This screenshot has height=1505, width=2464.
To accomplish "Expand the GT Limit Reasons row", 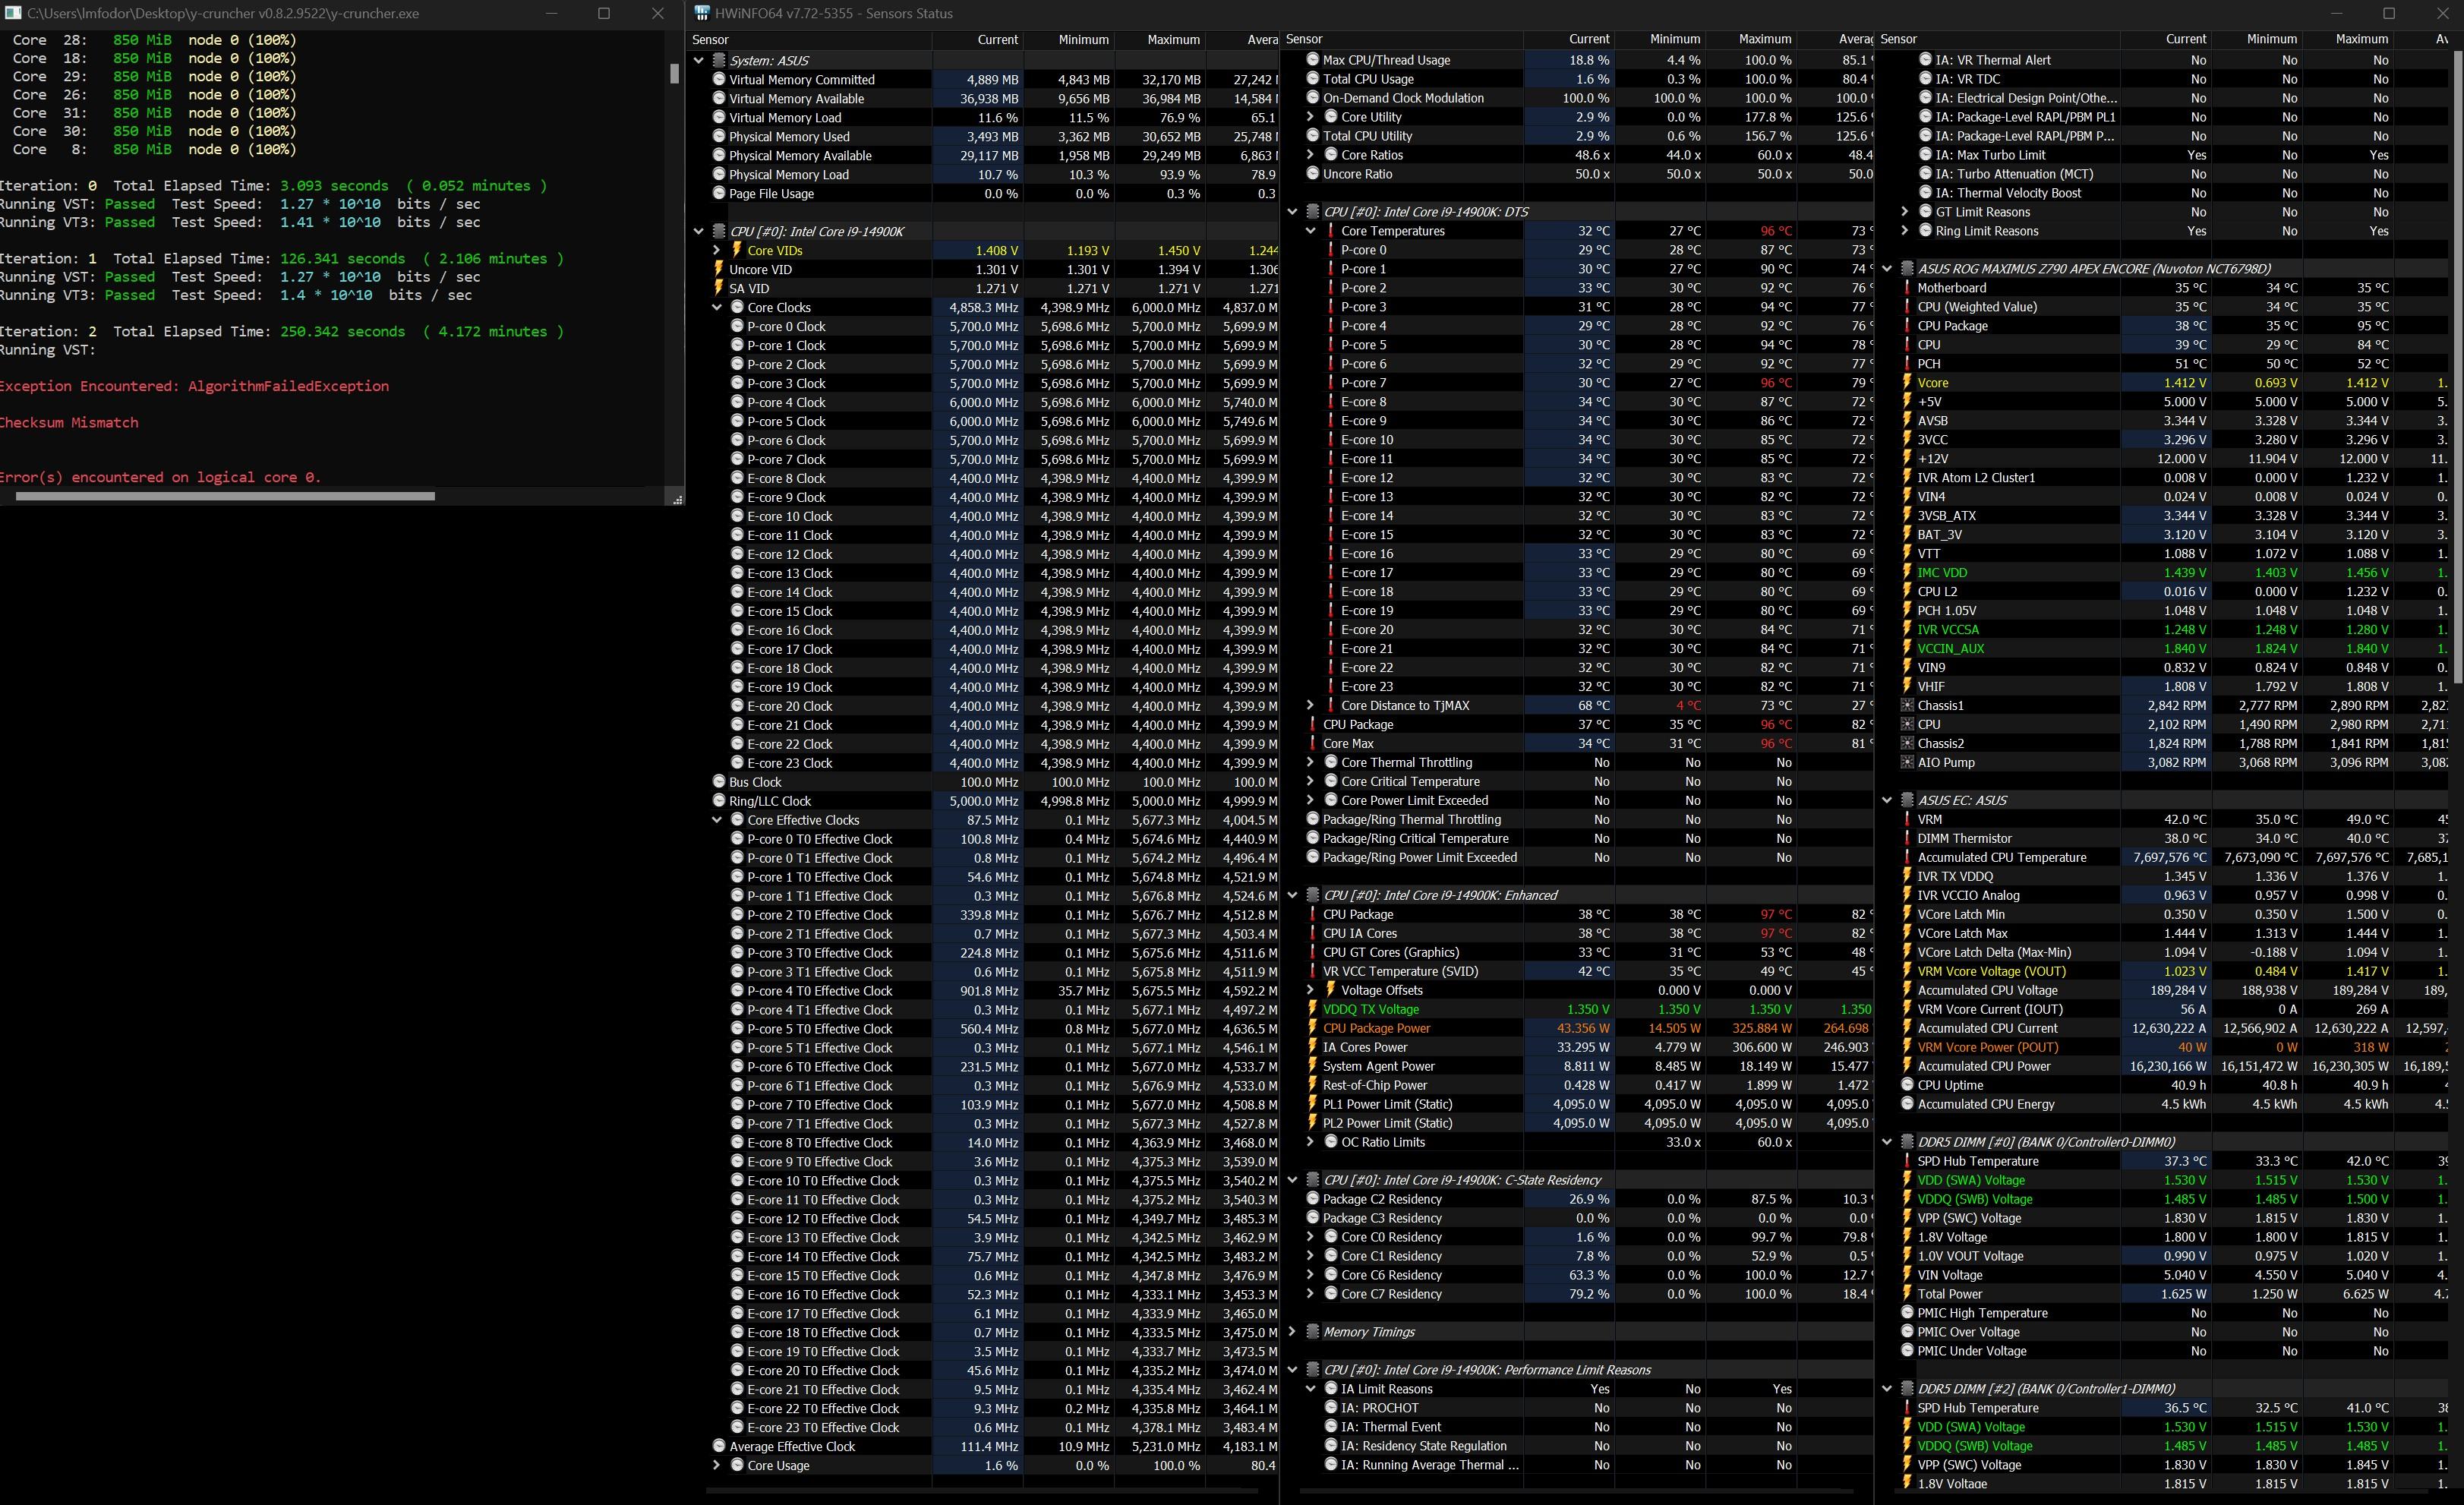I will pyautogui.click(x=1905, y=212).
